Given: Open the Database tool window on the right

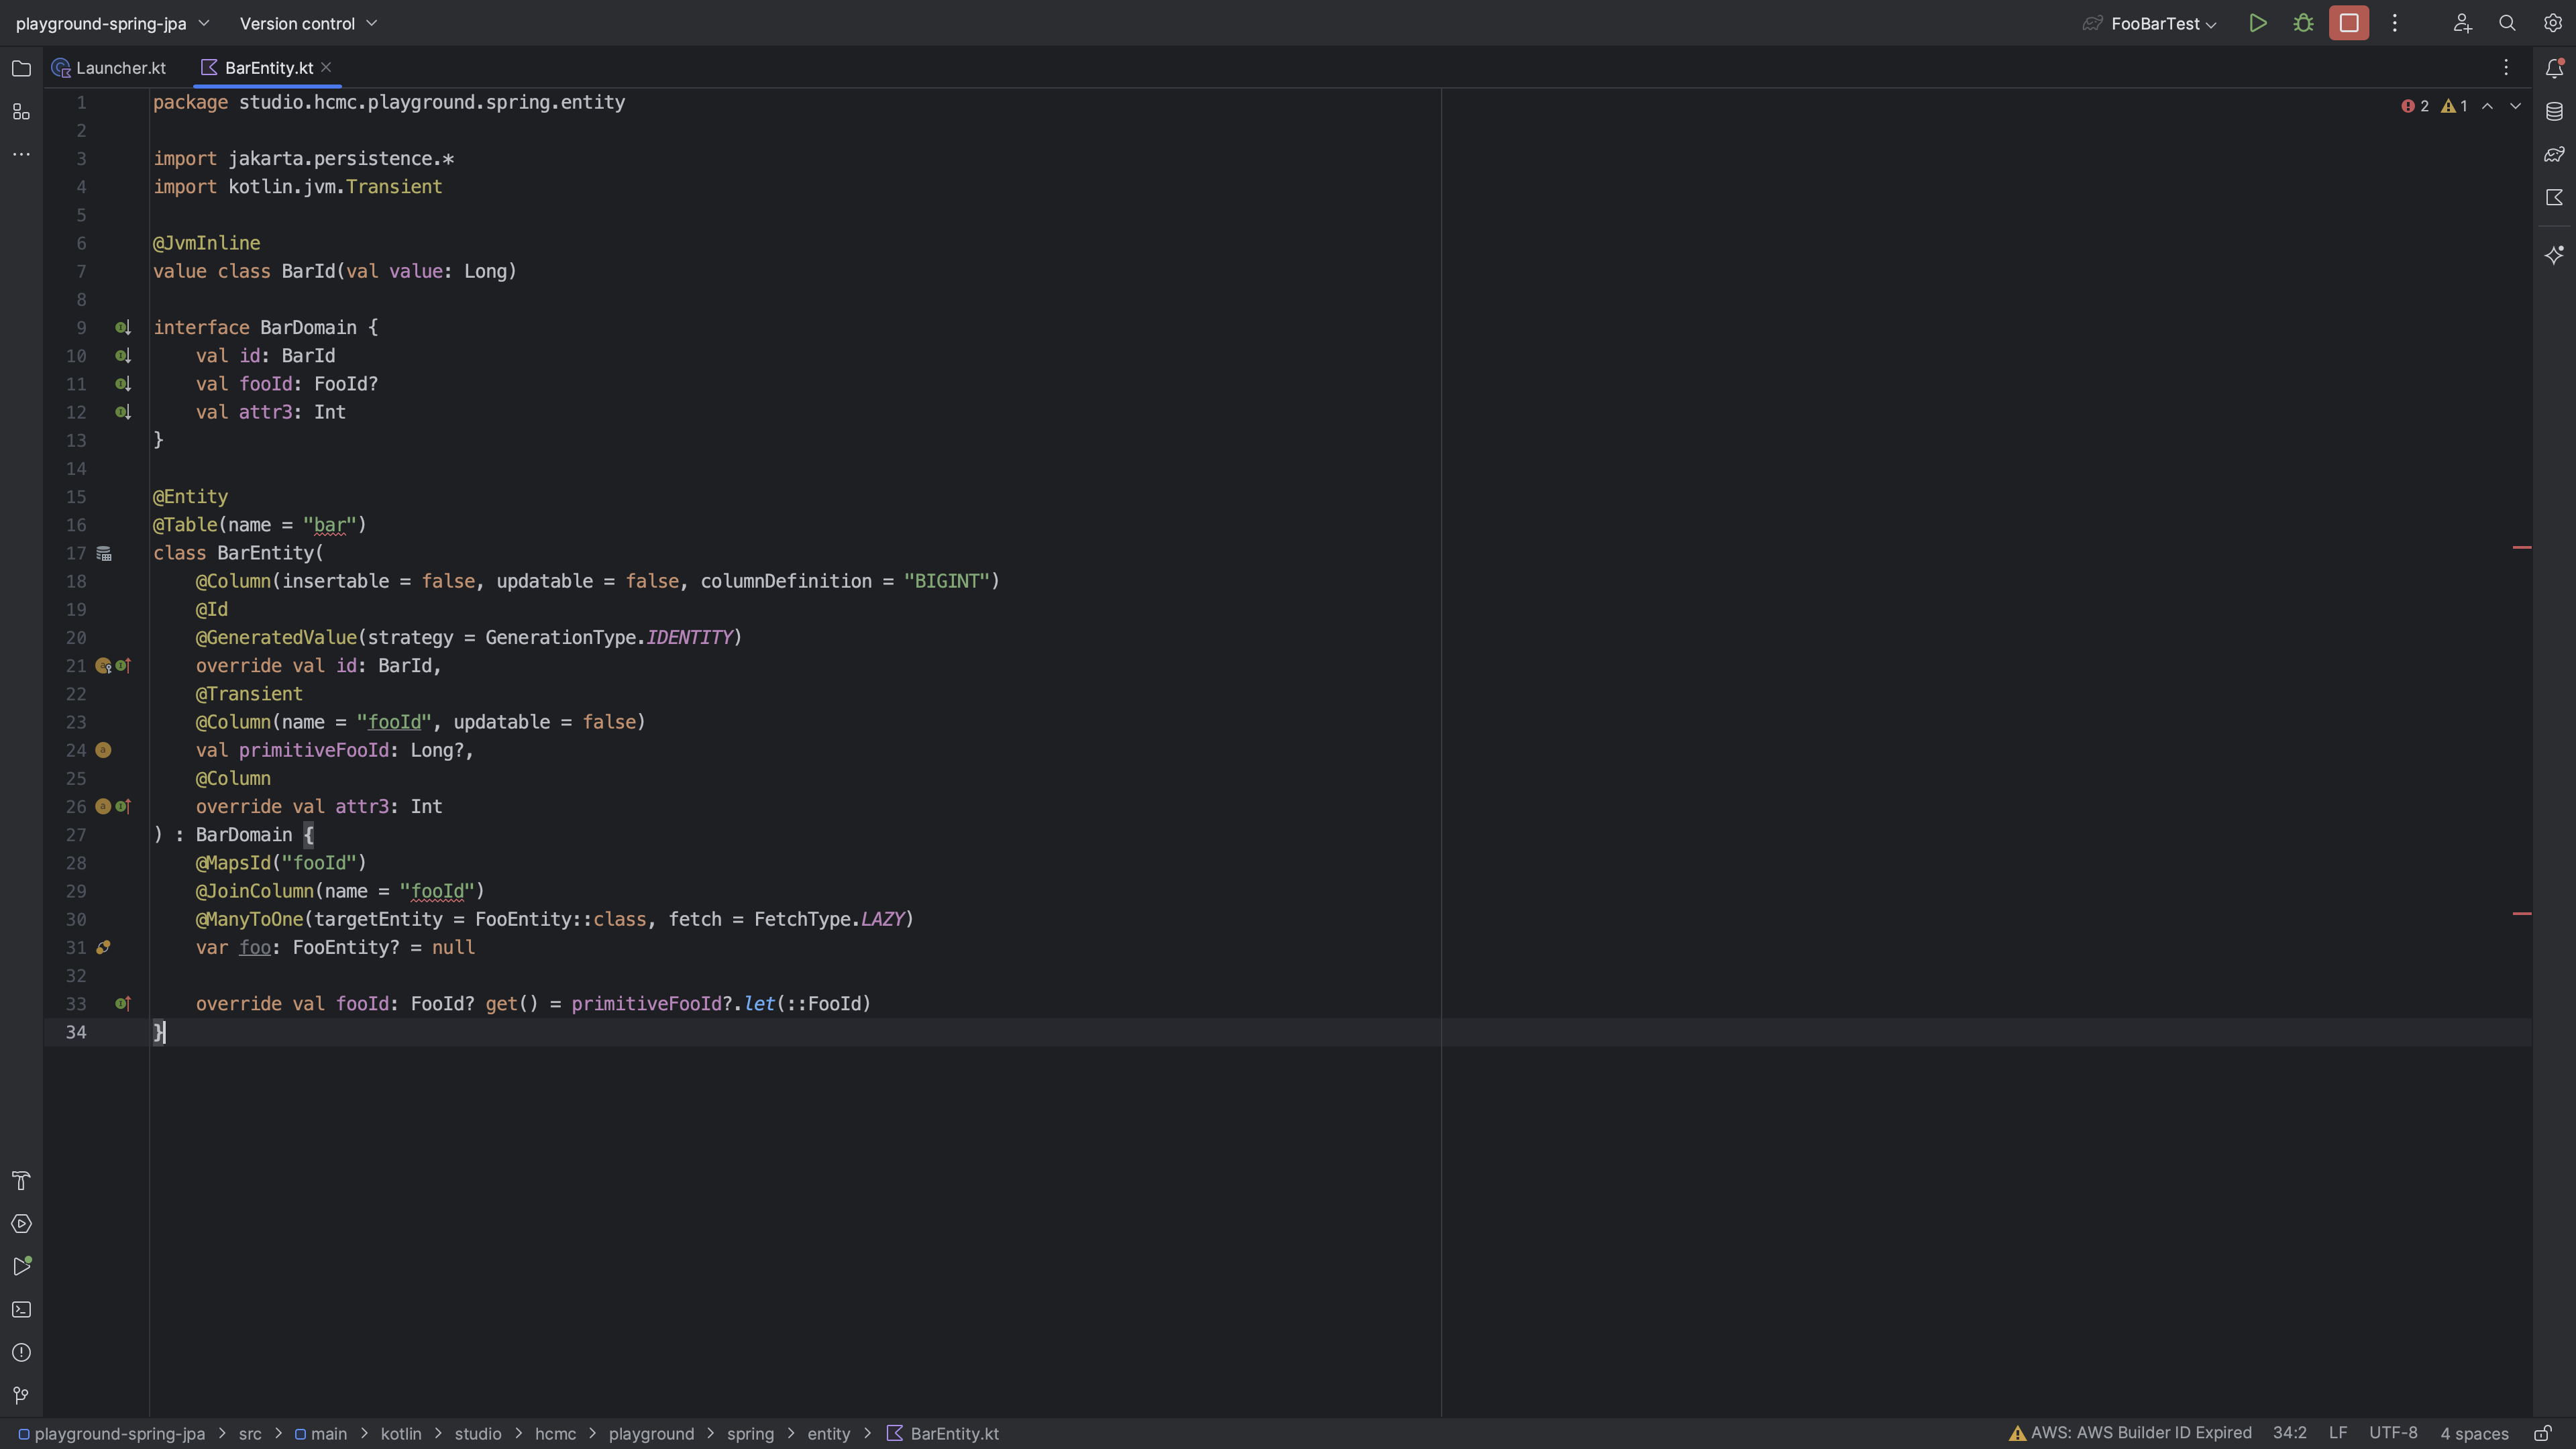Looking at the screenshot, I should click(x=2554, y=111).
